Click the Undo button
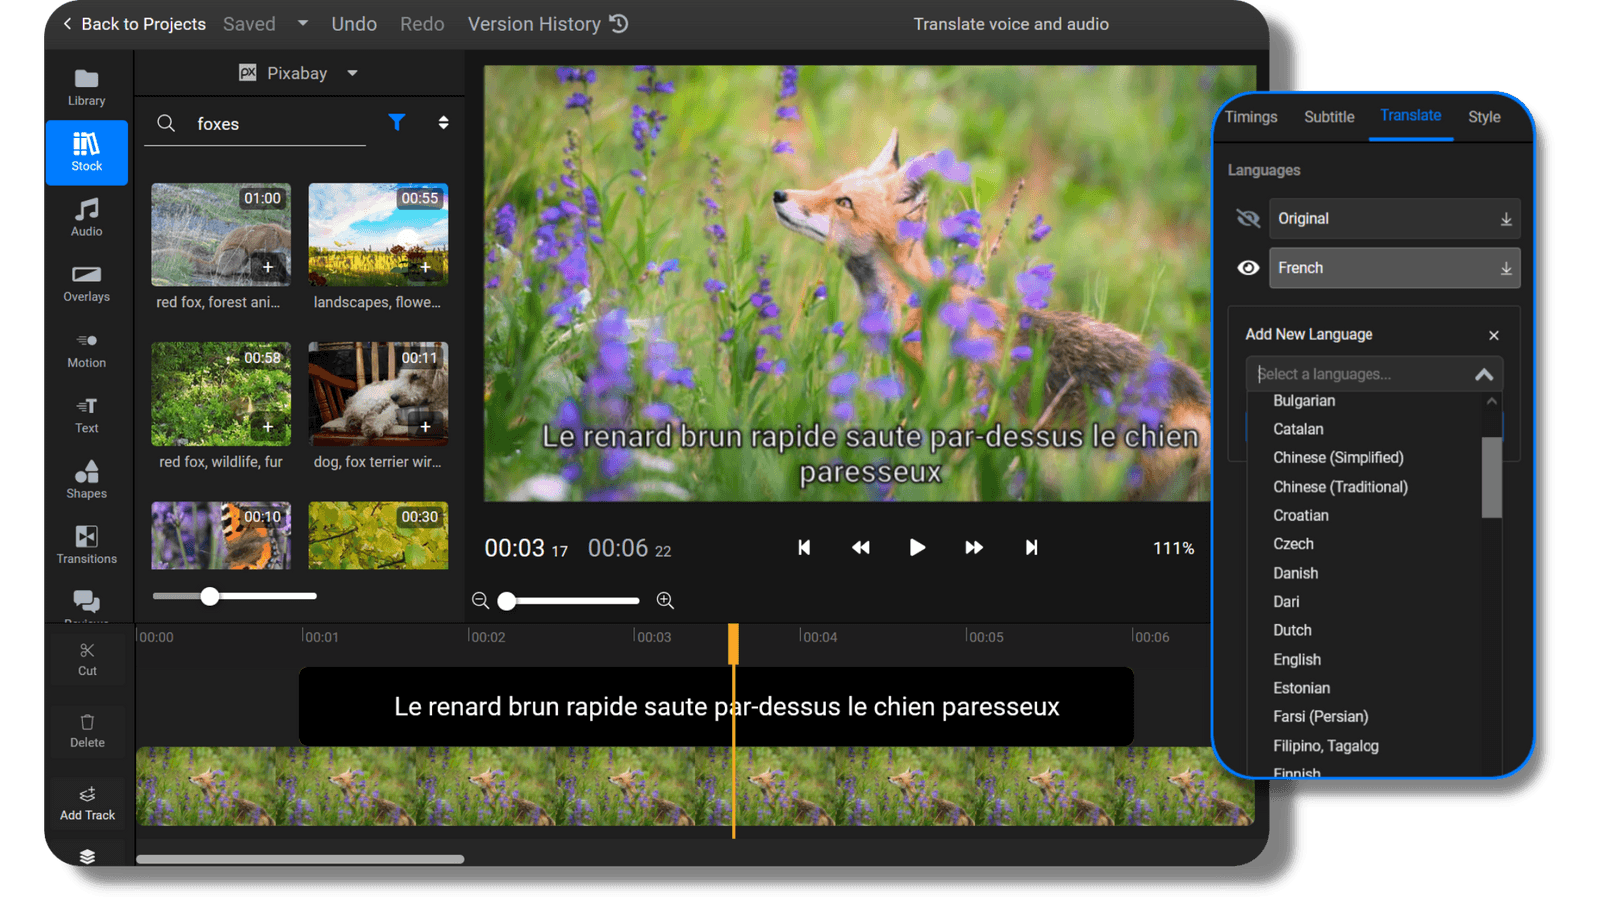1600x900 pixels. click(354, 24)
